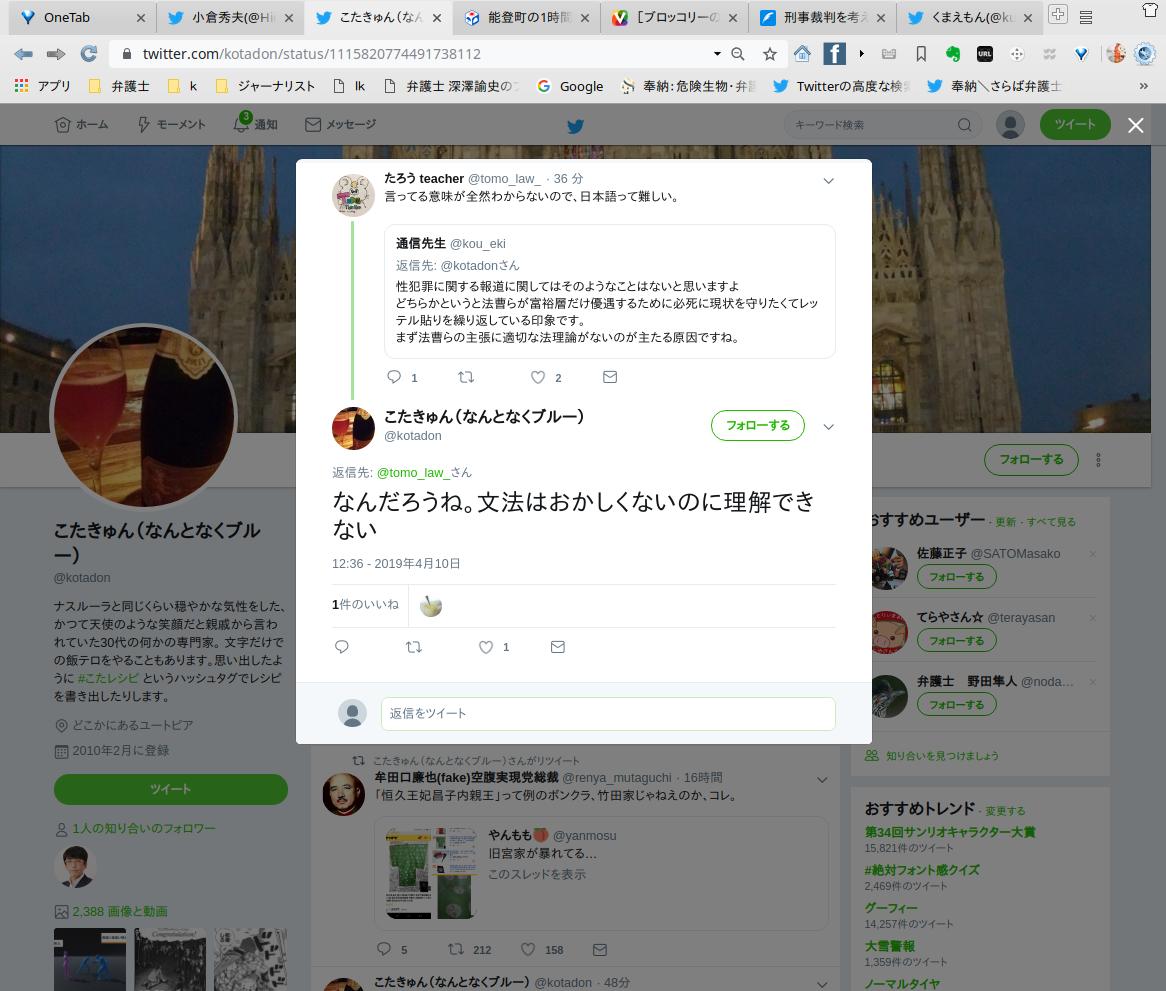The width and height of the screenshot is (1166, 991).
Task: Switch to the 刑事裁判を考える tab
Action: 822,17
